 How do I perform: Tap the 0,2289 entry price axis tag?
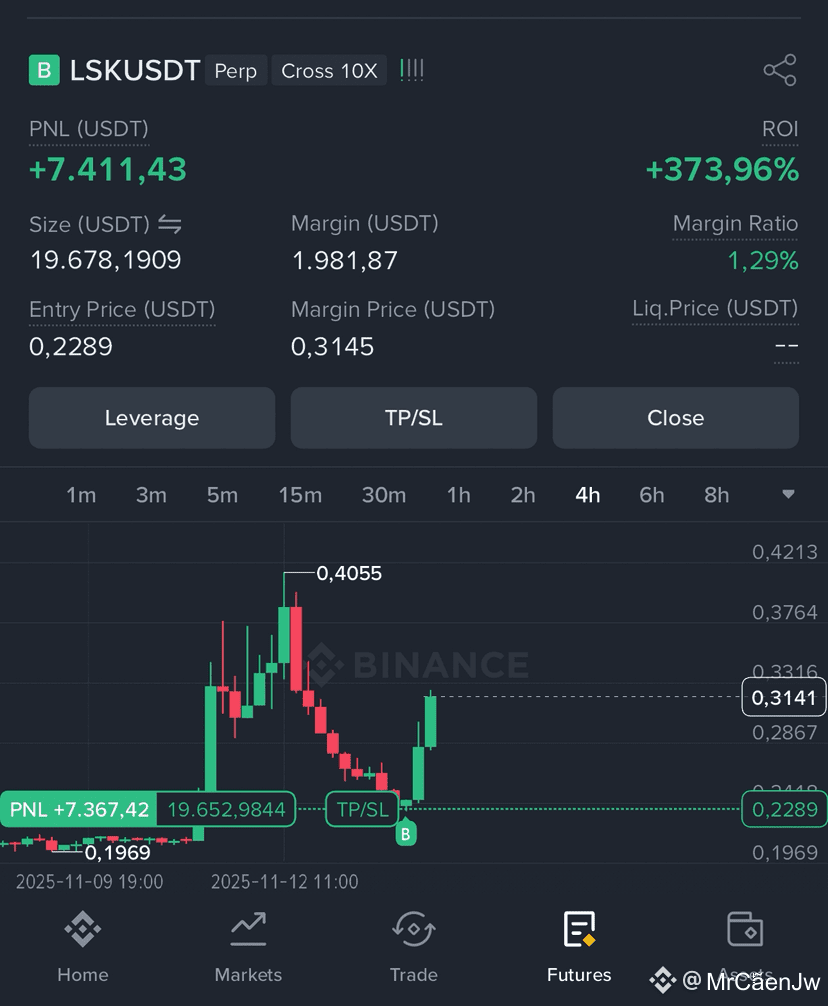[784, 809]
